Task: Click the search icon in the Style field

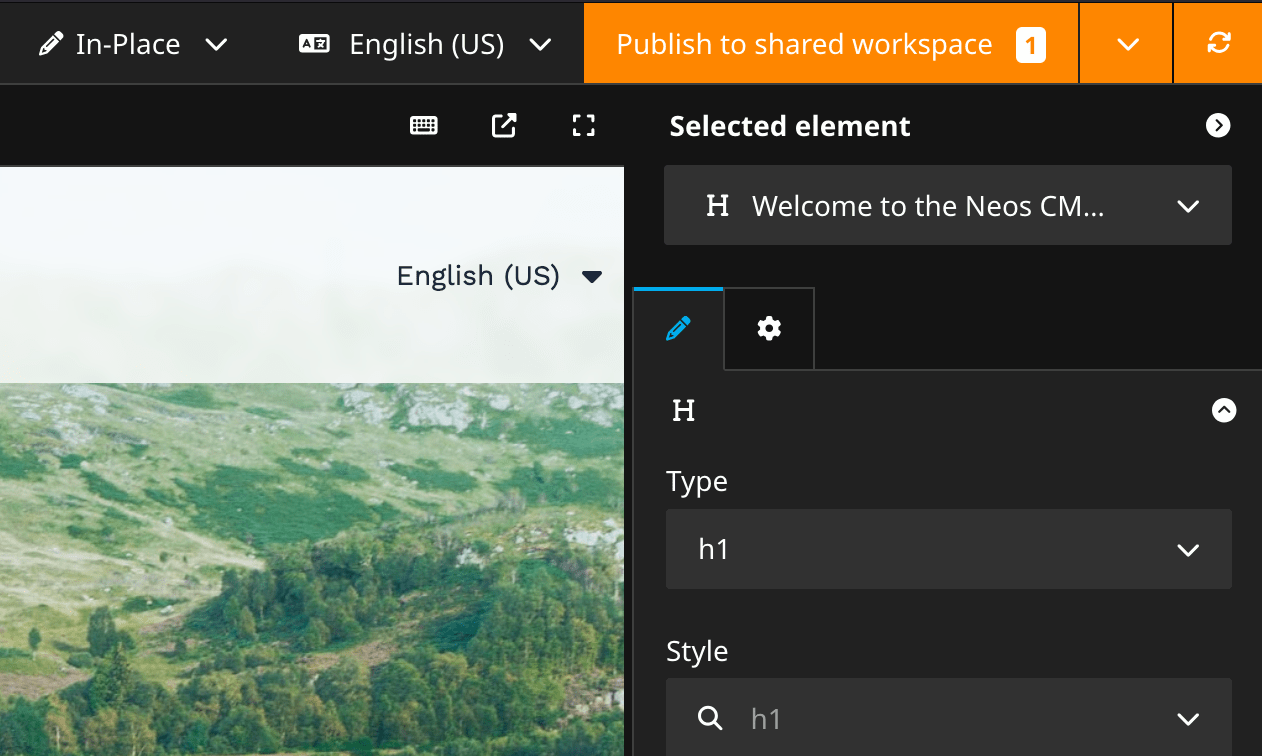Action: point(710,718)
